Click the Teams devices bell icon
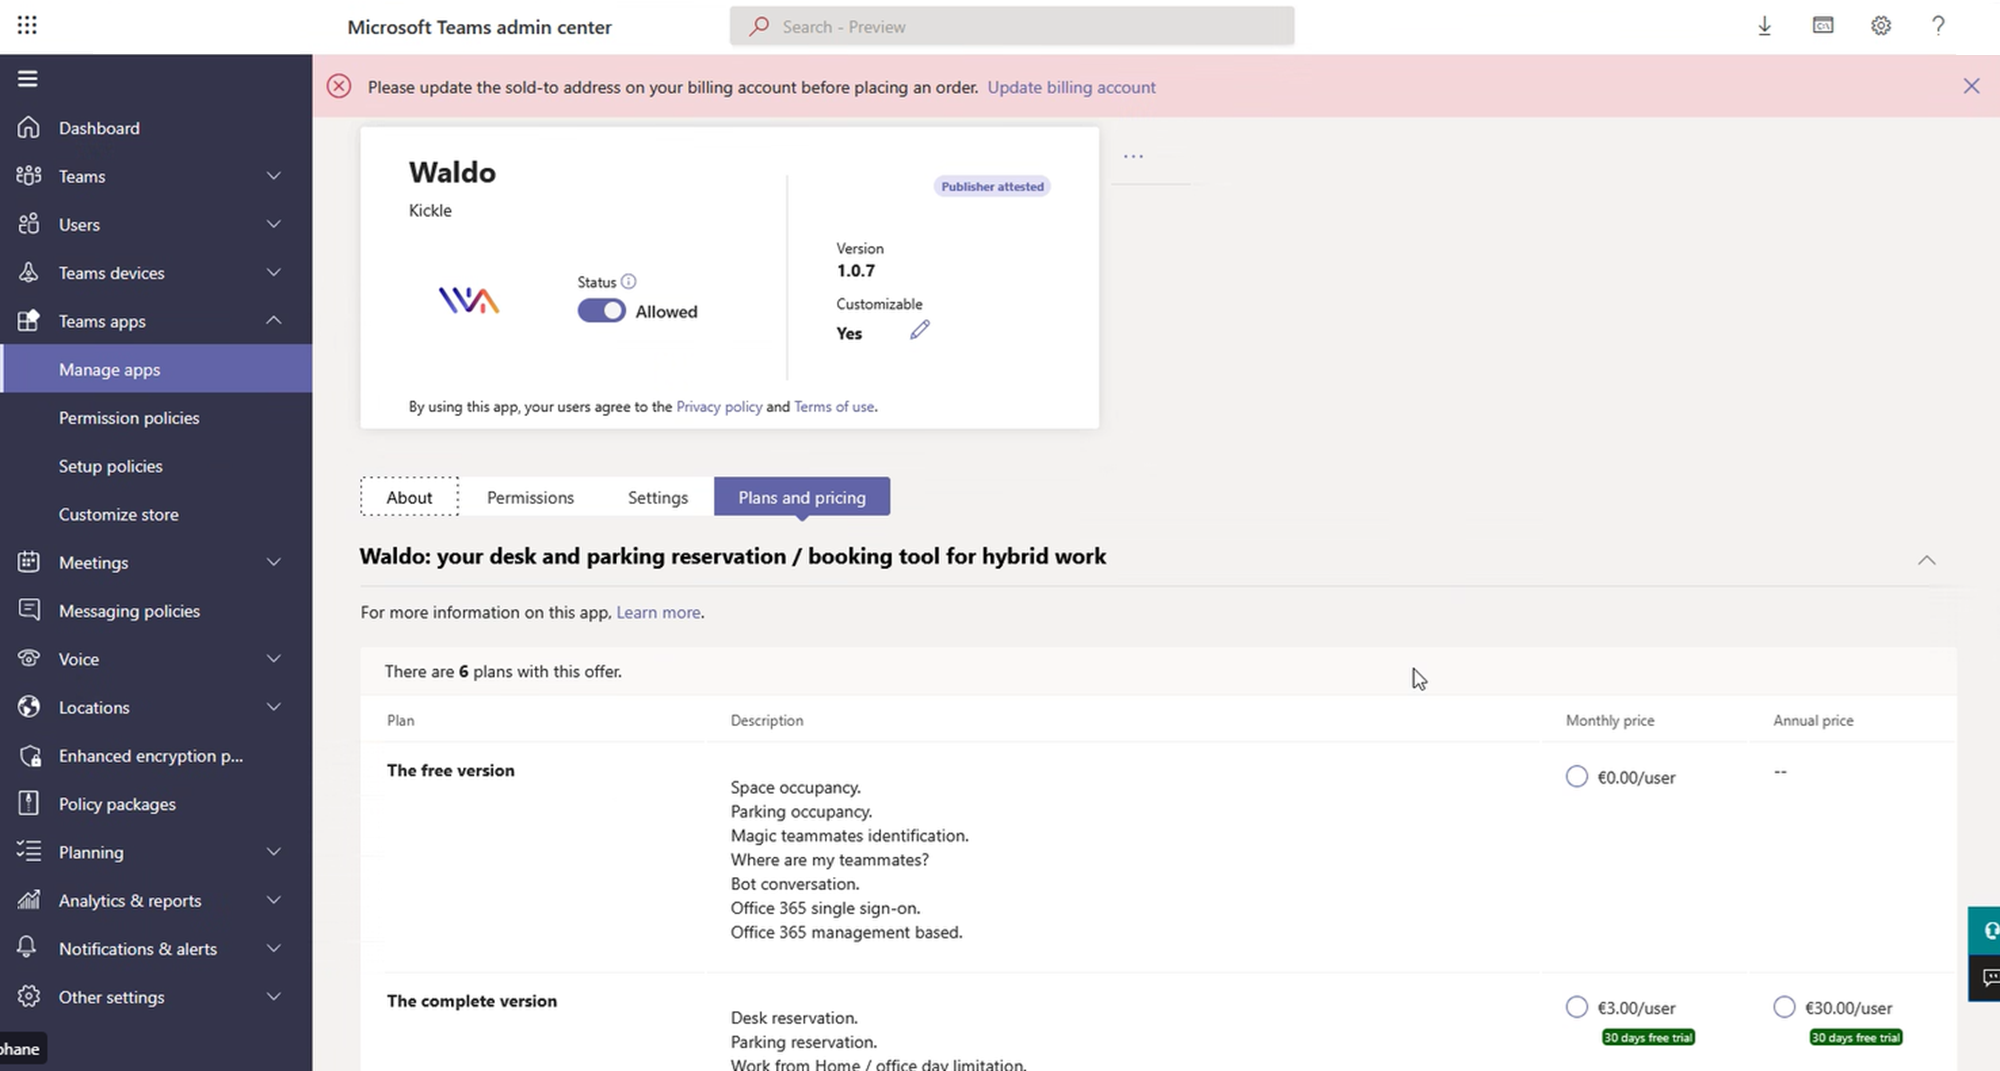 click(x=28, y=272)
